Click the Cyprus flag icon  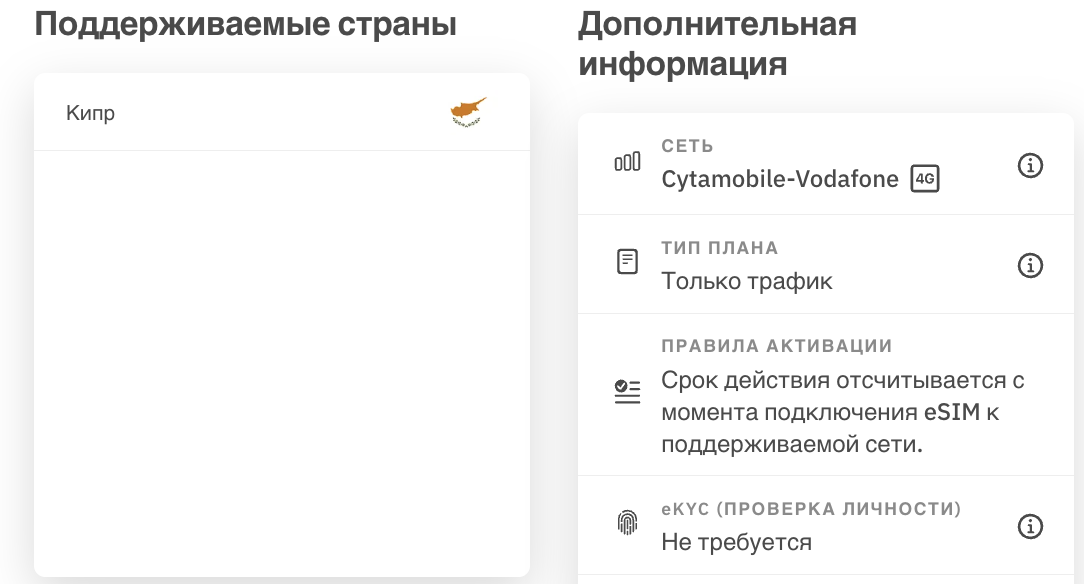[469, 113]
